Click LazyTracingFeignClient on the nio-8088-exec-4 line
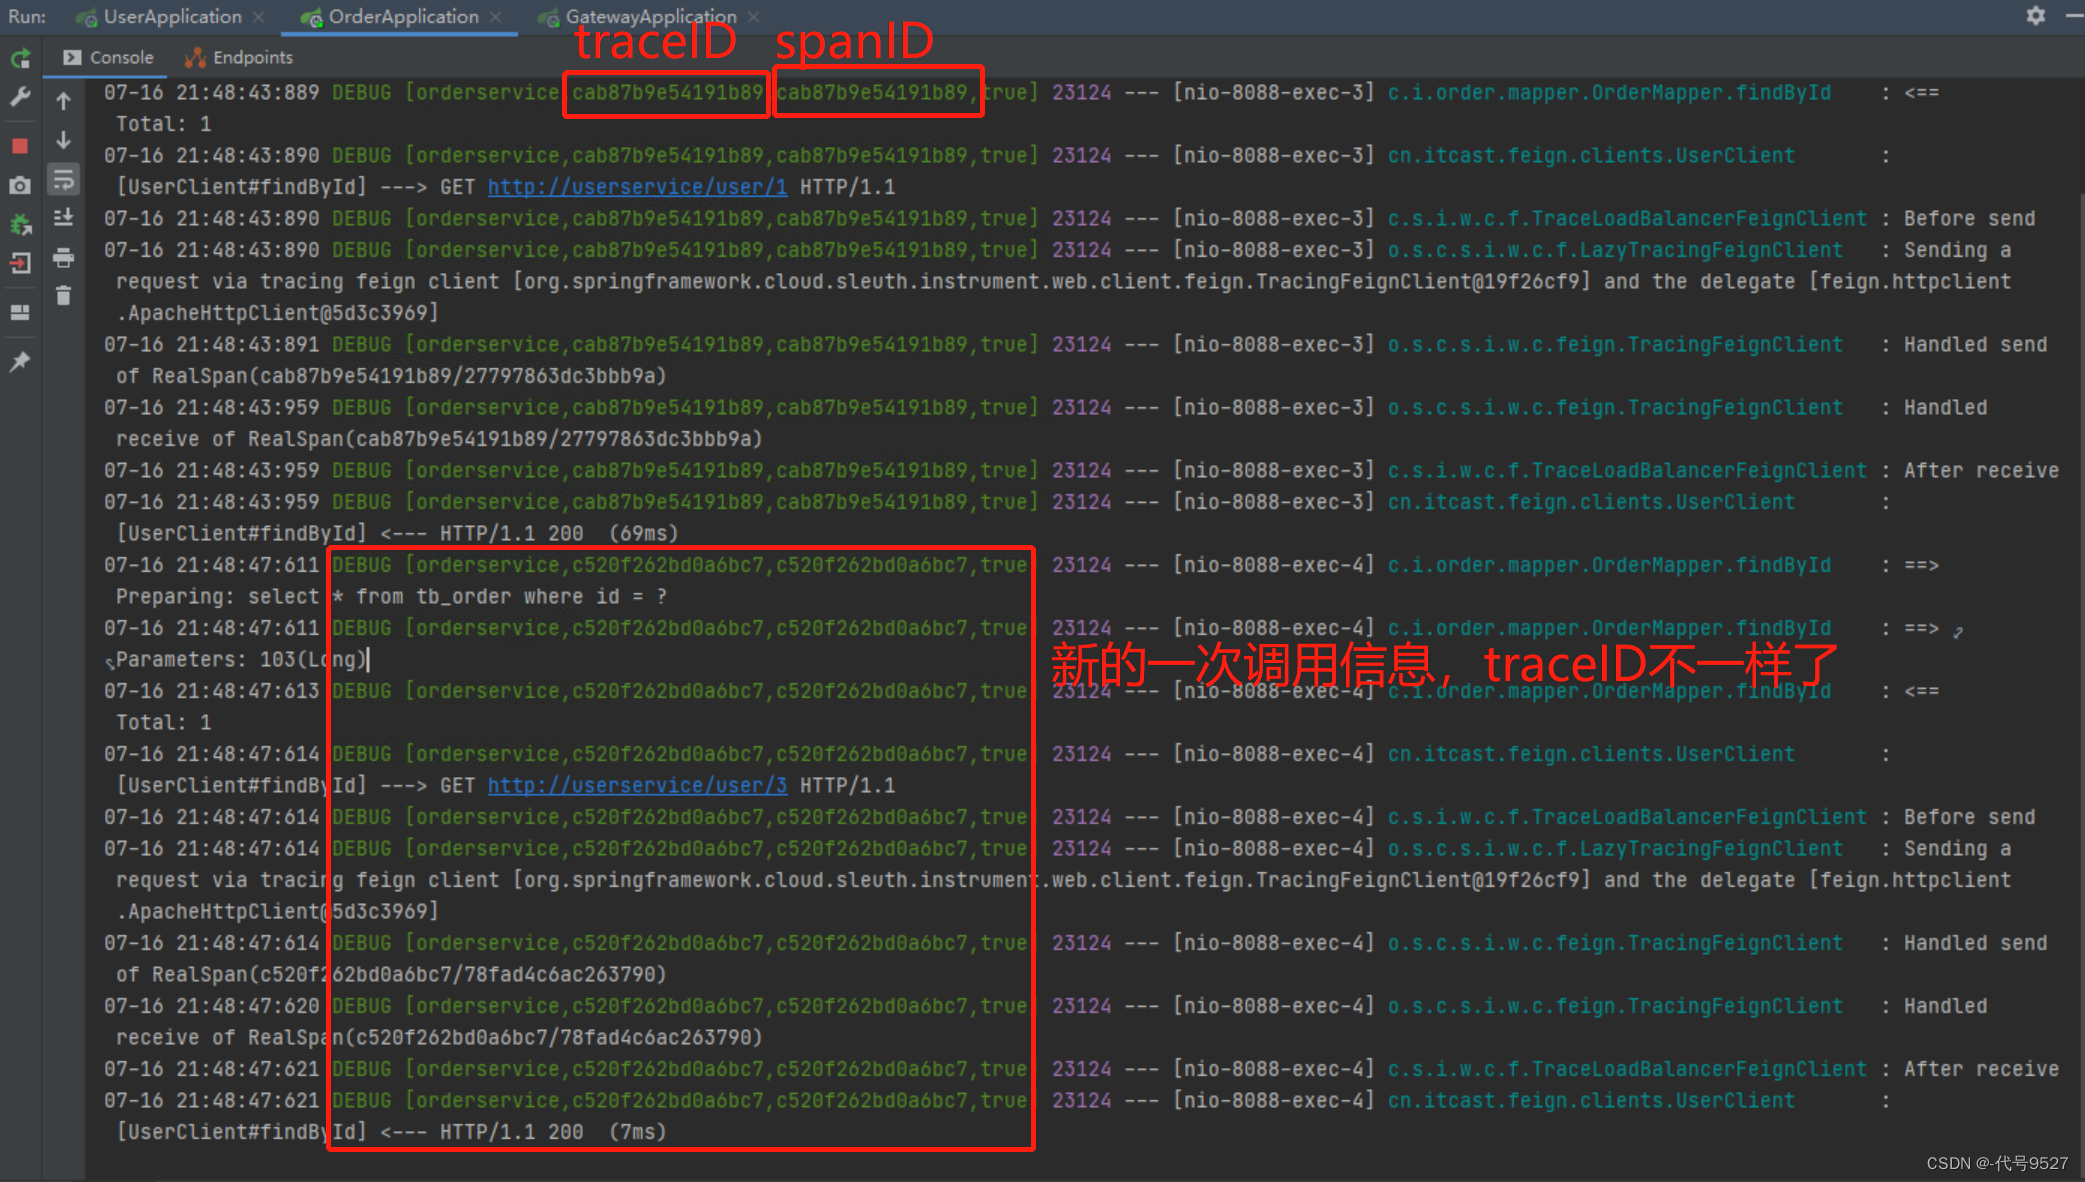This screenshot has width=2085, height=1182. [1615, 848]
